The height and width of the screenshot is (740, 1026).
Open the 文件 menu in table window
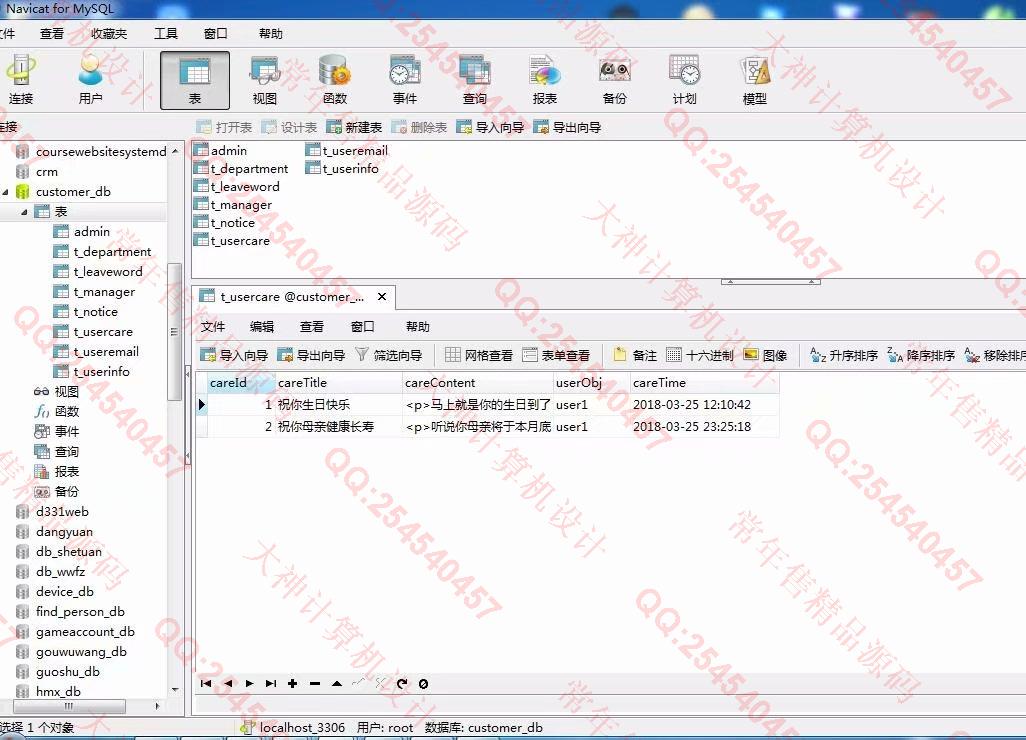213,326
